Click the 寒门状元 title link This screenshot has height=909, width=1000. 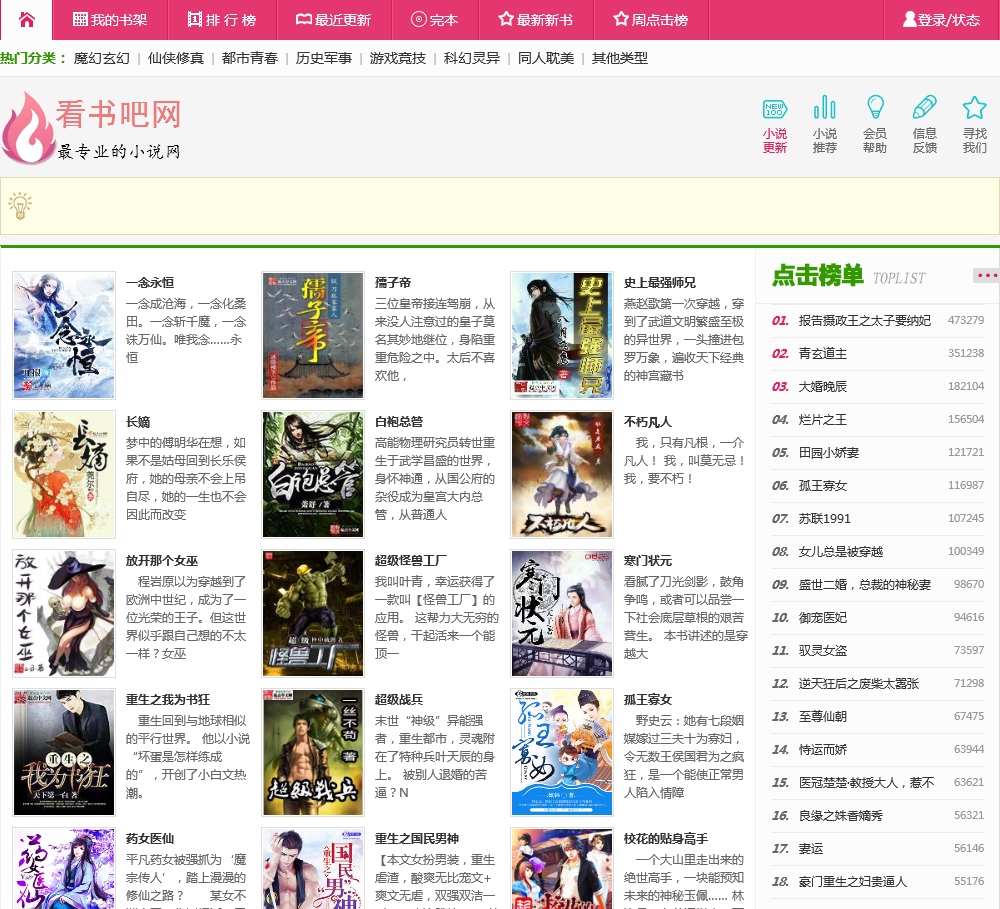coord(647,561)
